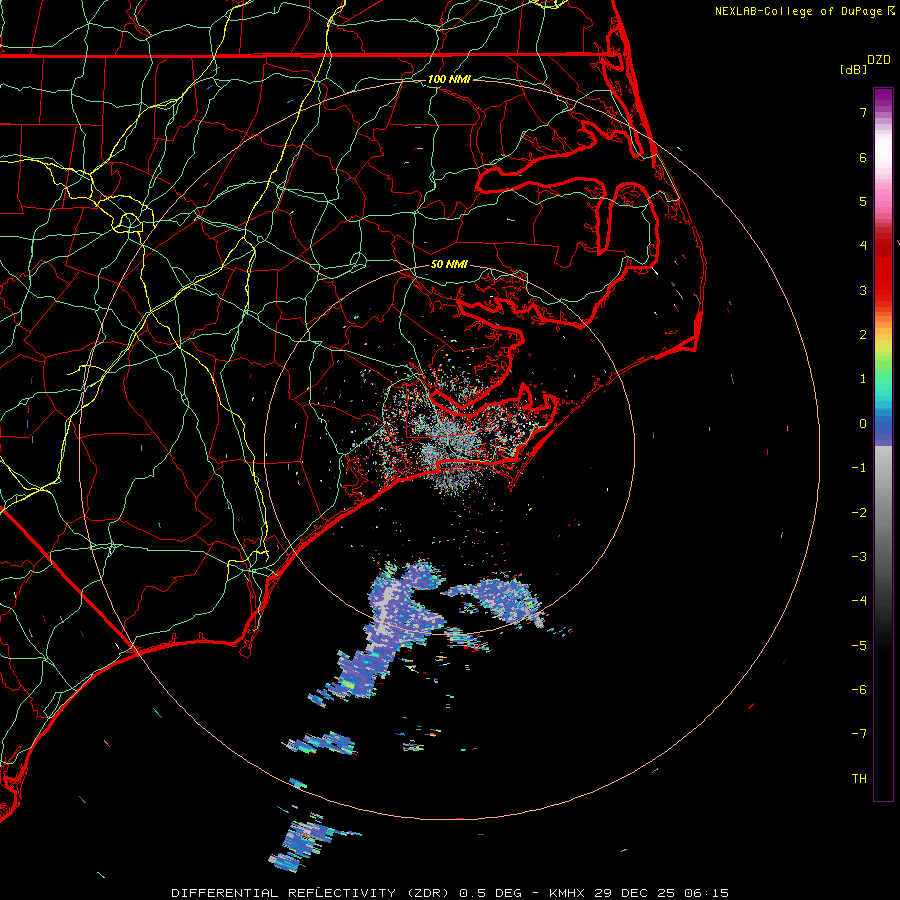Click the 5 value on color scale

(863, 201)
